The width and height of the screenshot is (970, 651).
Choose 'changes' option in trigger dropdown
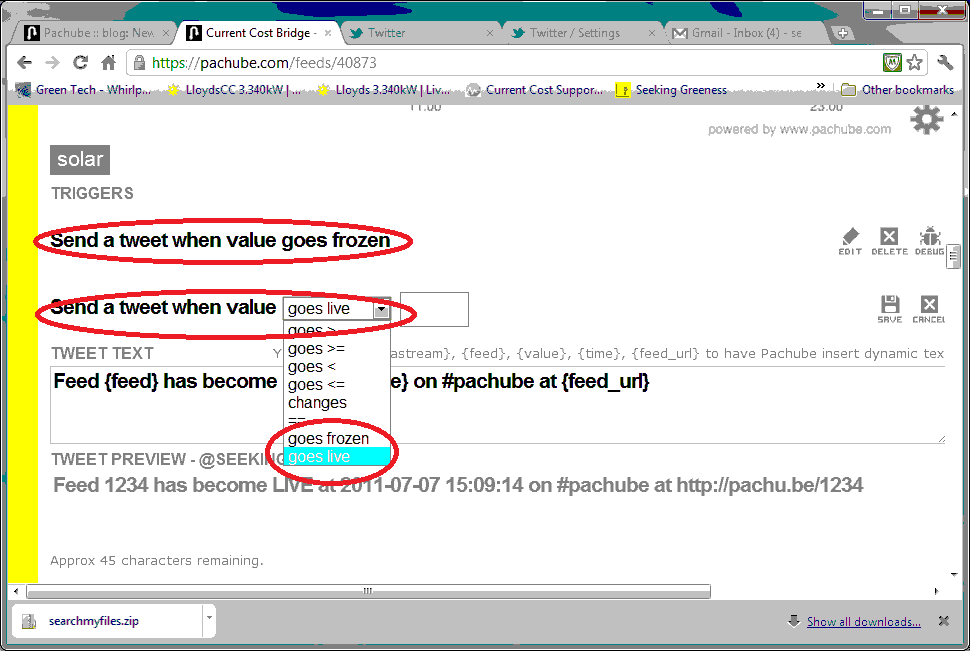(317, 403)
